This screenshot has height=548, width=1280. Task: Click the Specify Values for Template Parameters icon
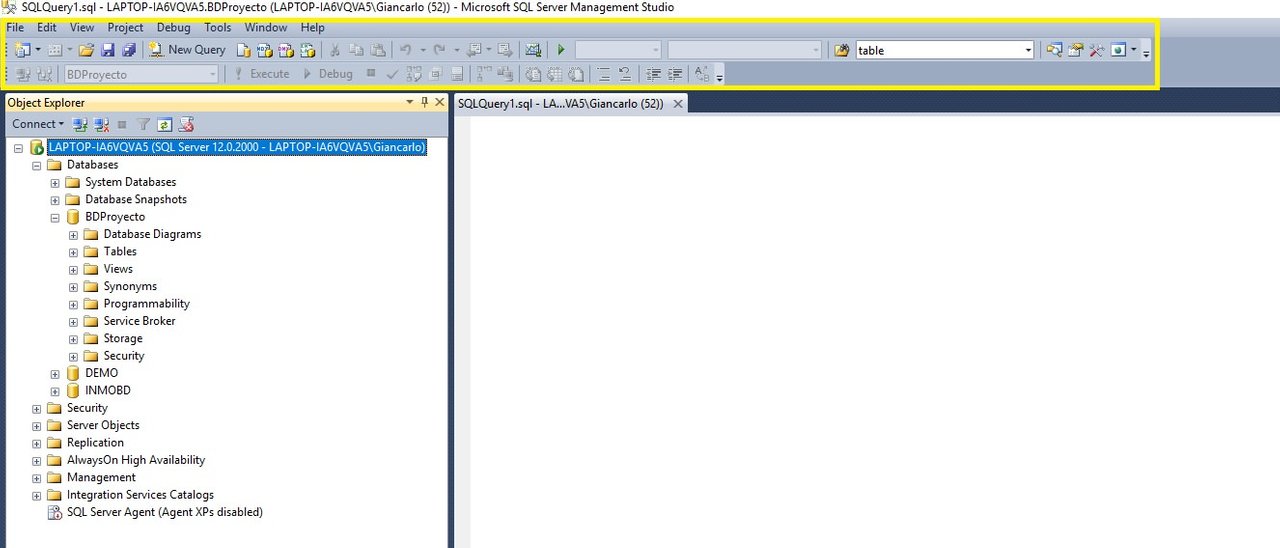702,74
